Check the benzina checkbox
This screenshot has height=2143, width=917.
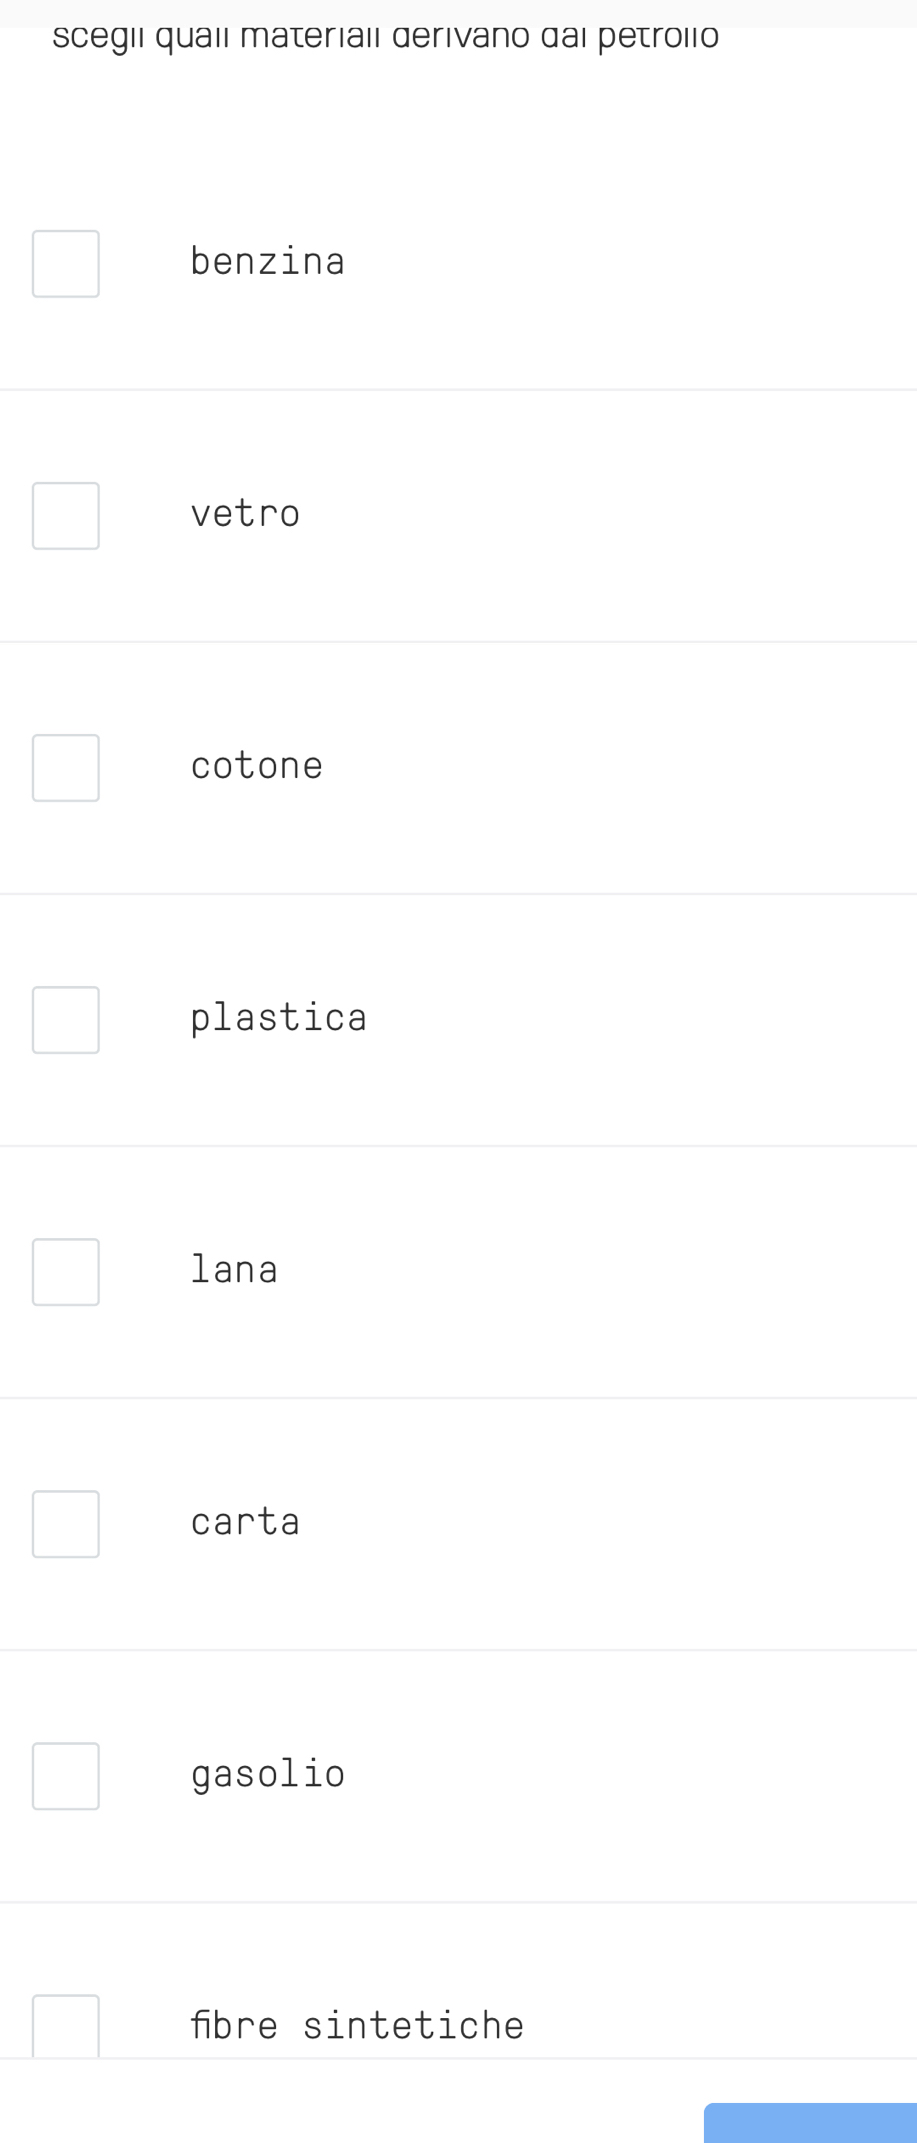pyautogui.click(x=66, y=264)
